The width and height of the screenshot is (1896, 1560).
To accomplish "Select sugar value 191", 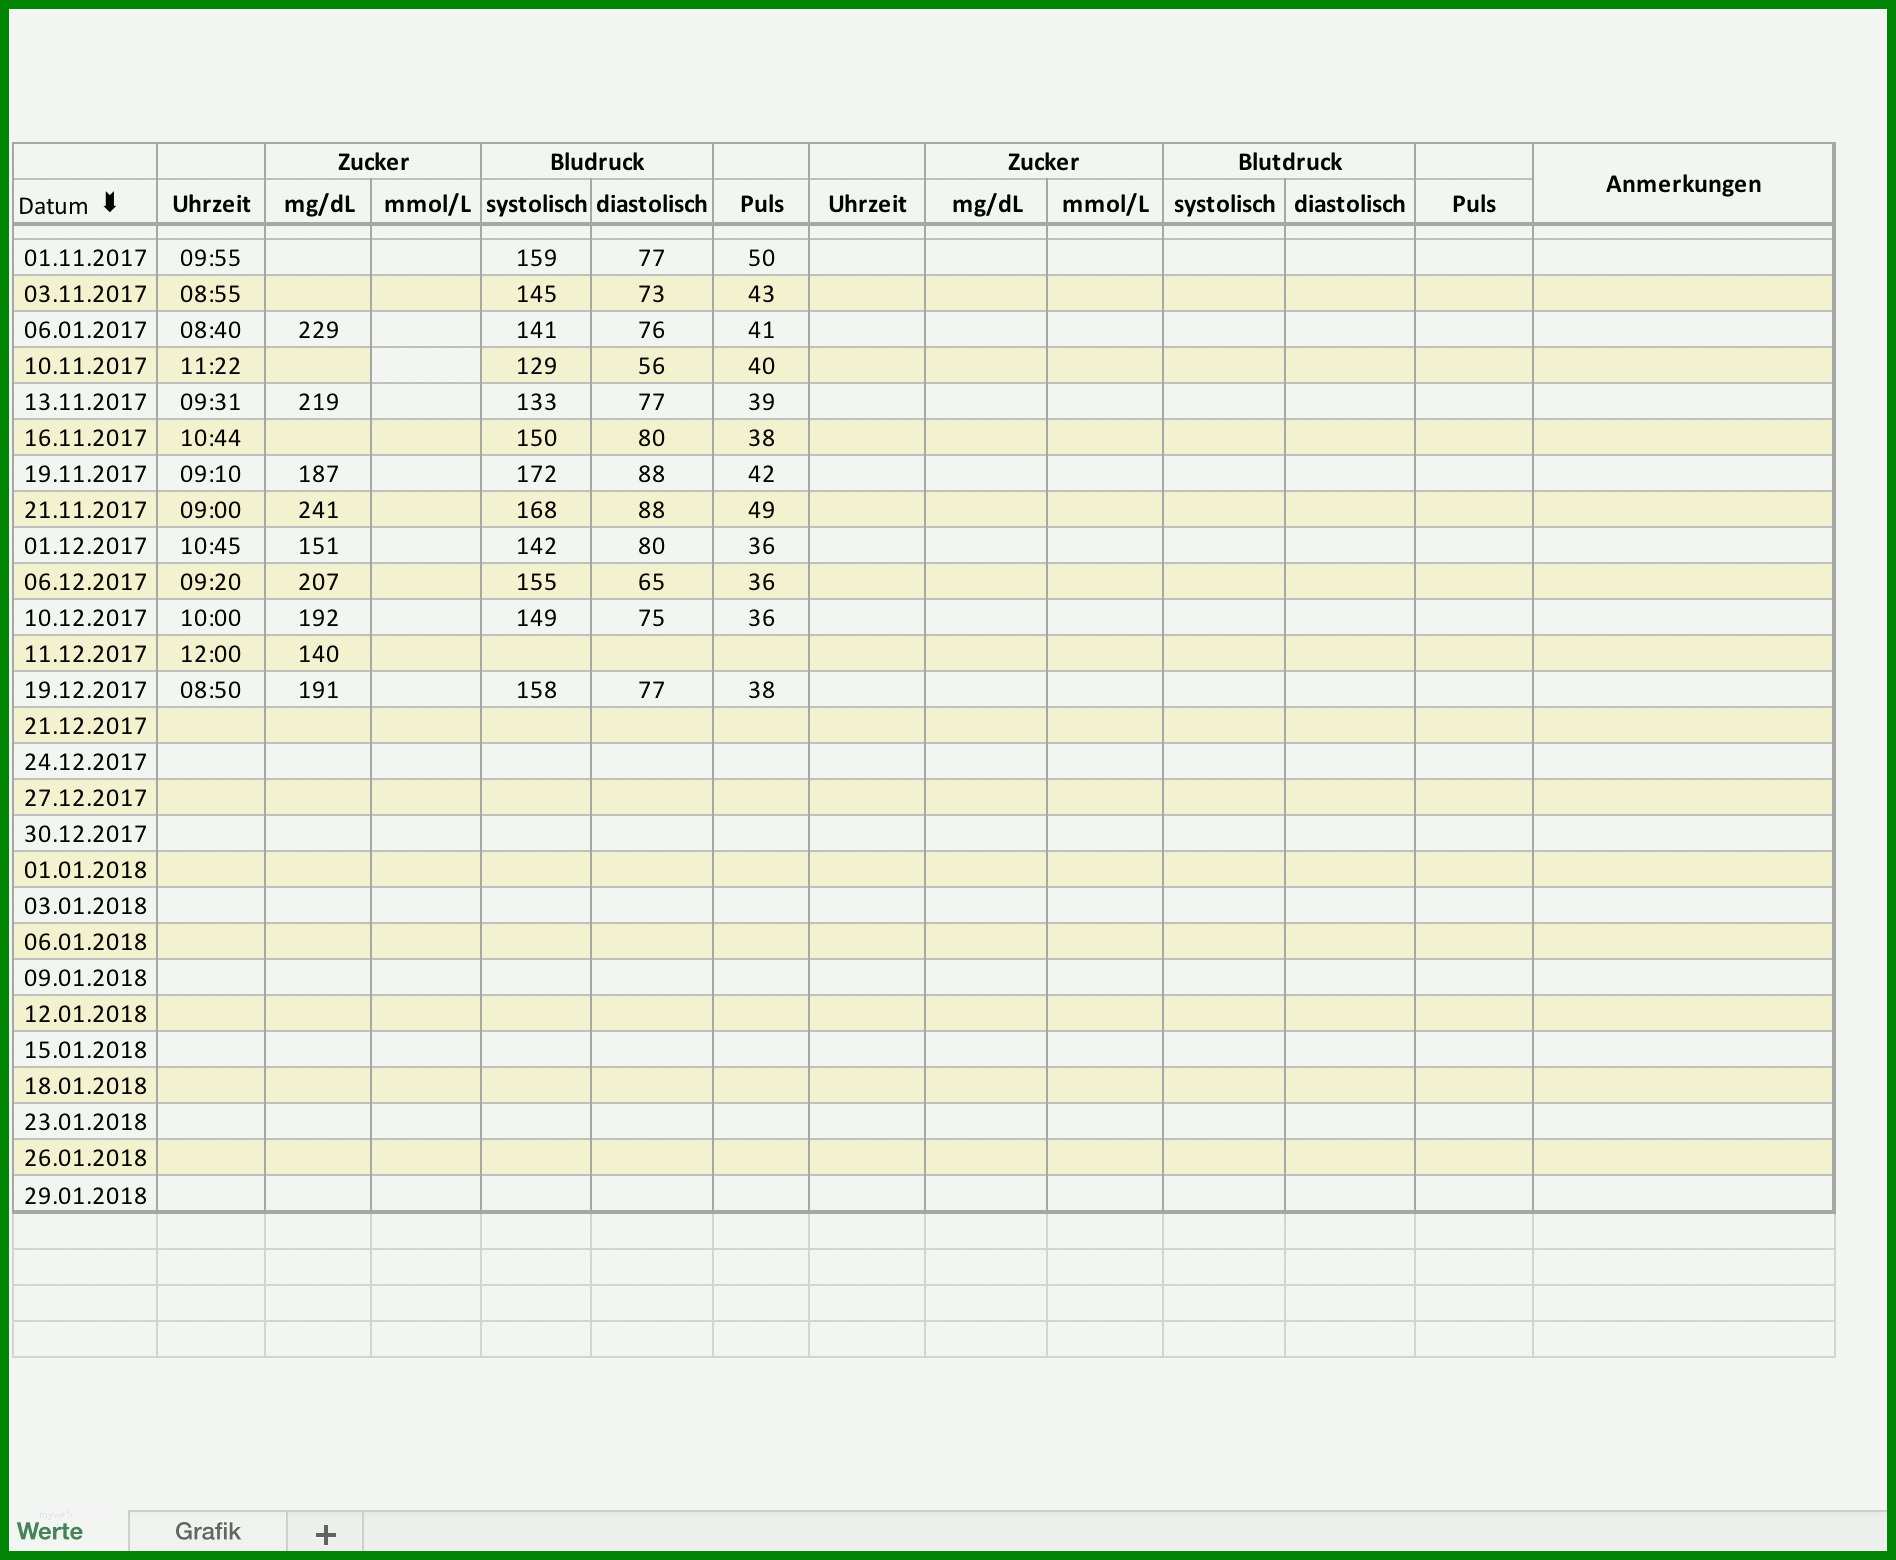I will pyautogui.click(x=318, y=690).
